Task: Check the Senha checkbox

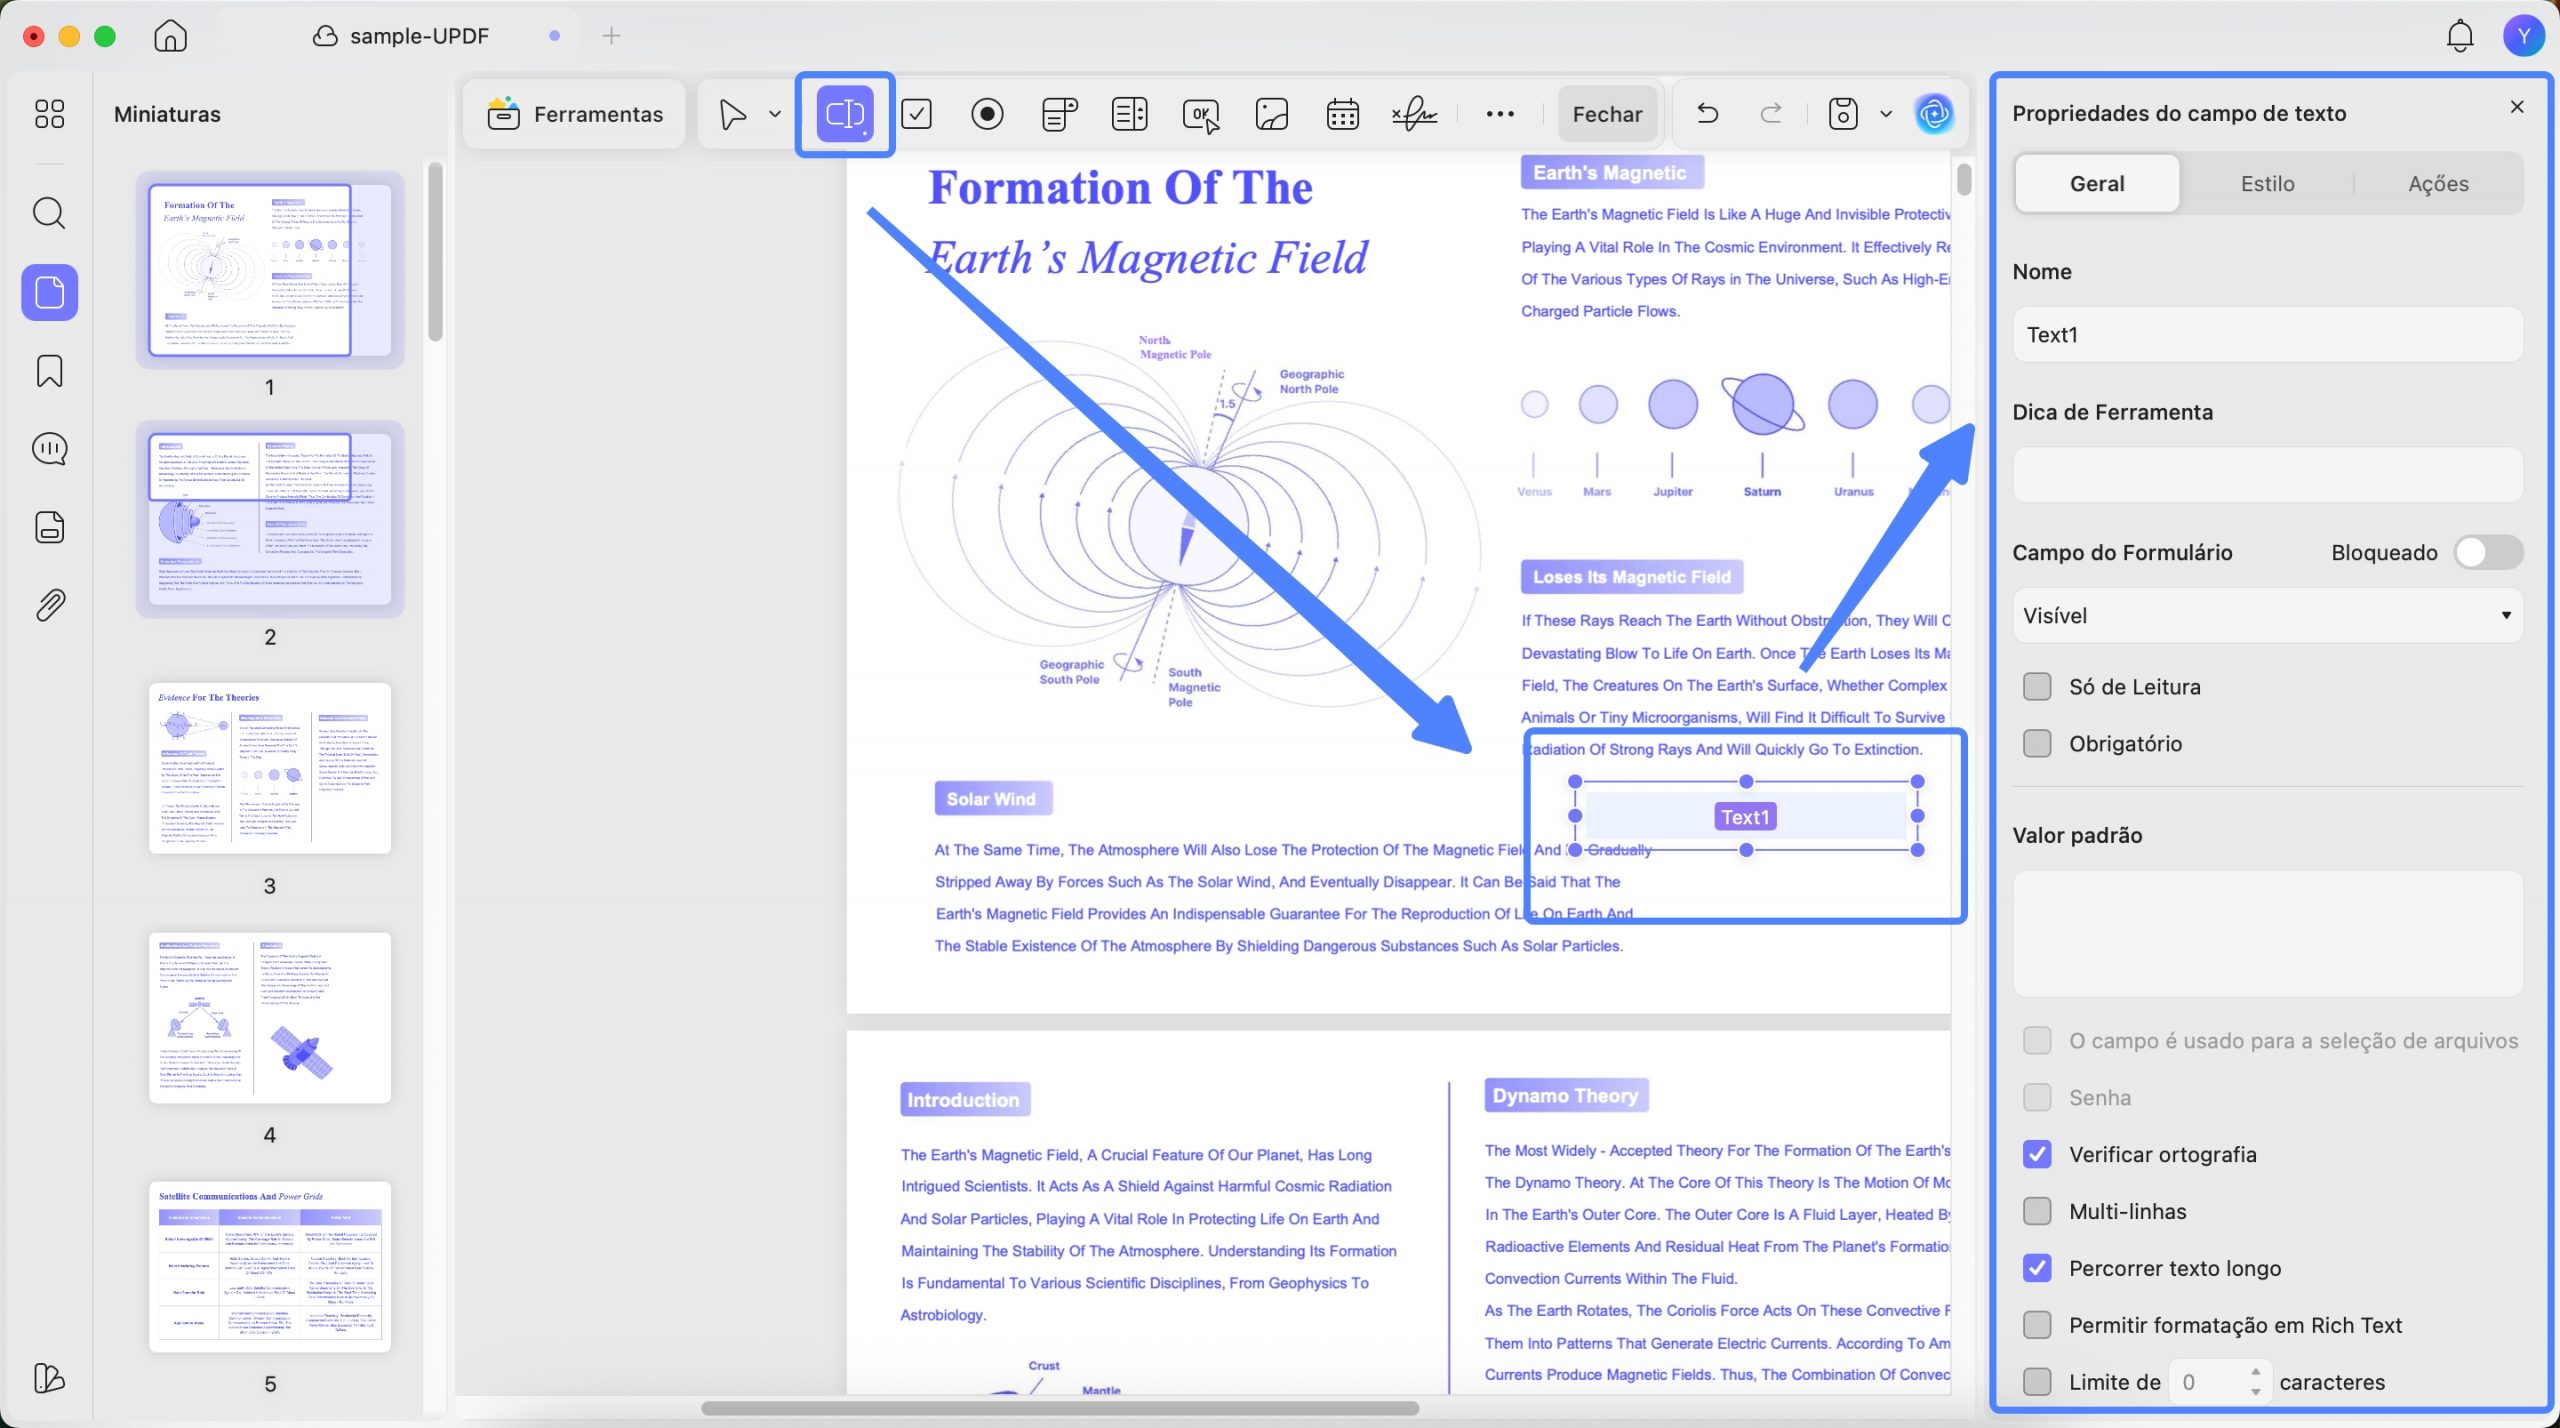Action: coord(2037,1097)
